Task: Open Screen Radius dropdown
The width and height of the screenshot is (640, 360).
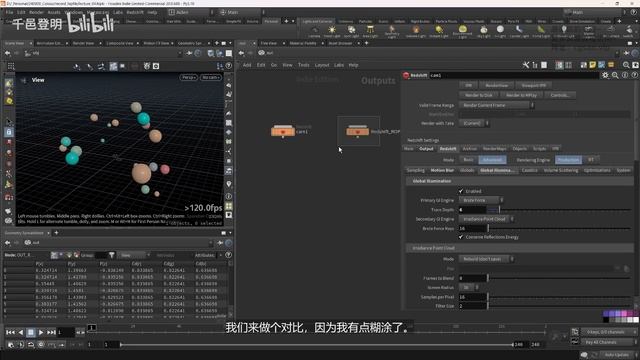Action: point(469,287)
